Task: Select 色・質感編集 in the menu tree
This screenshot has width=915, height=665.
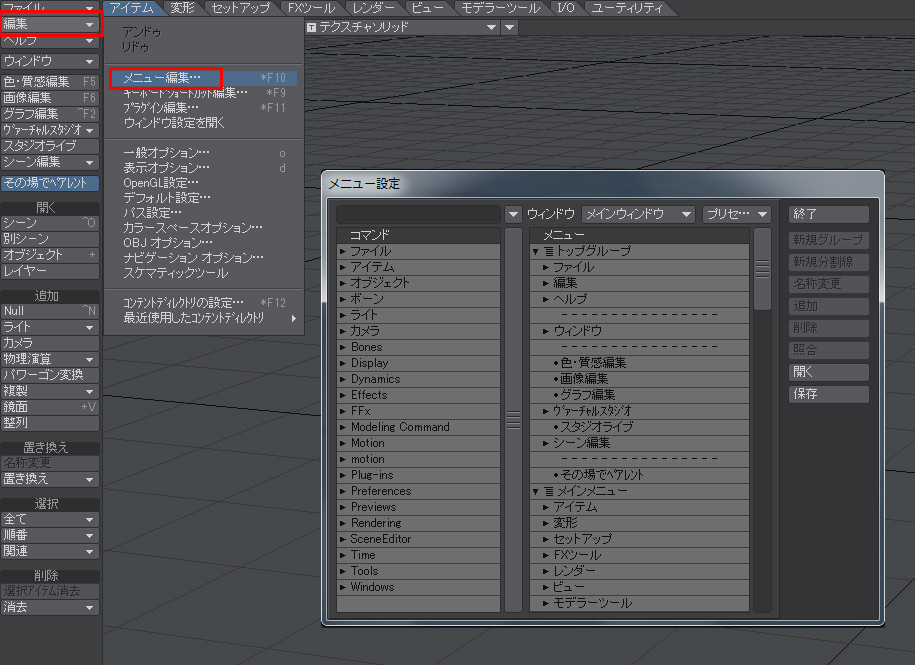Action: tap(593, 362)
